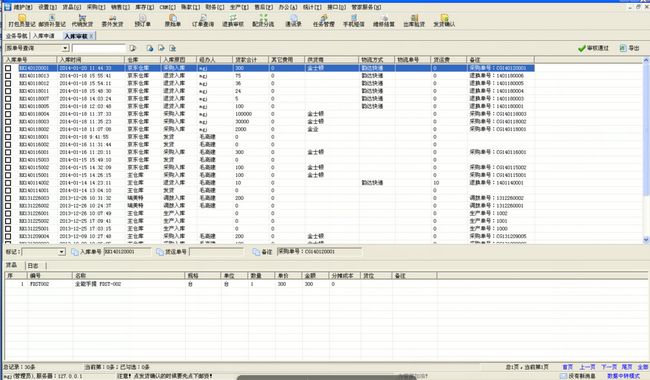Click the 任务管理 toolbar icon
The height and width of the screenshot is (380, 650).
coord(324,20)
